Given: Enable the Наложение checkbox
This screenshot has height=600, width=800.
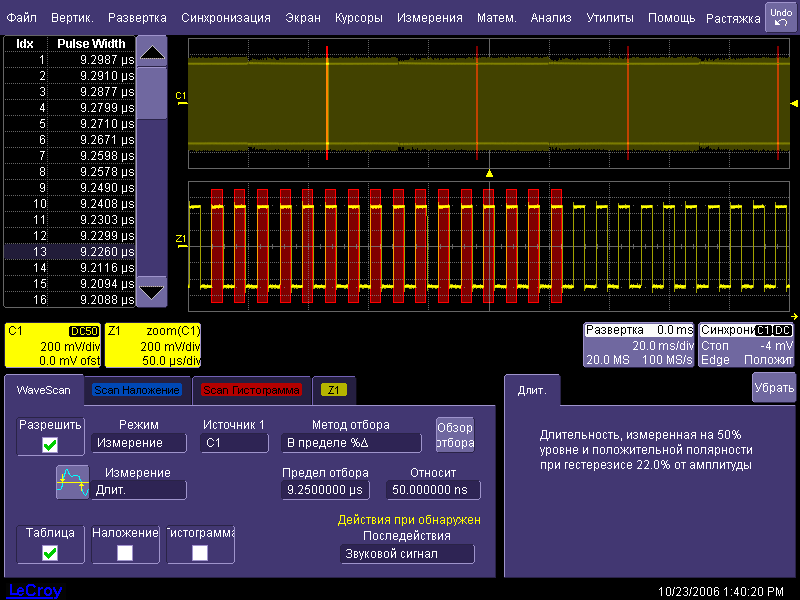Looking at the screenshot, I should [125, 552].
